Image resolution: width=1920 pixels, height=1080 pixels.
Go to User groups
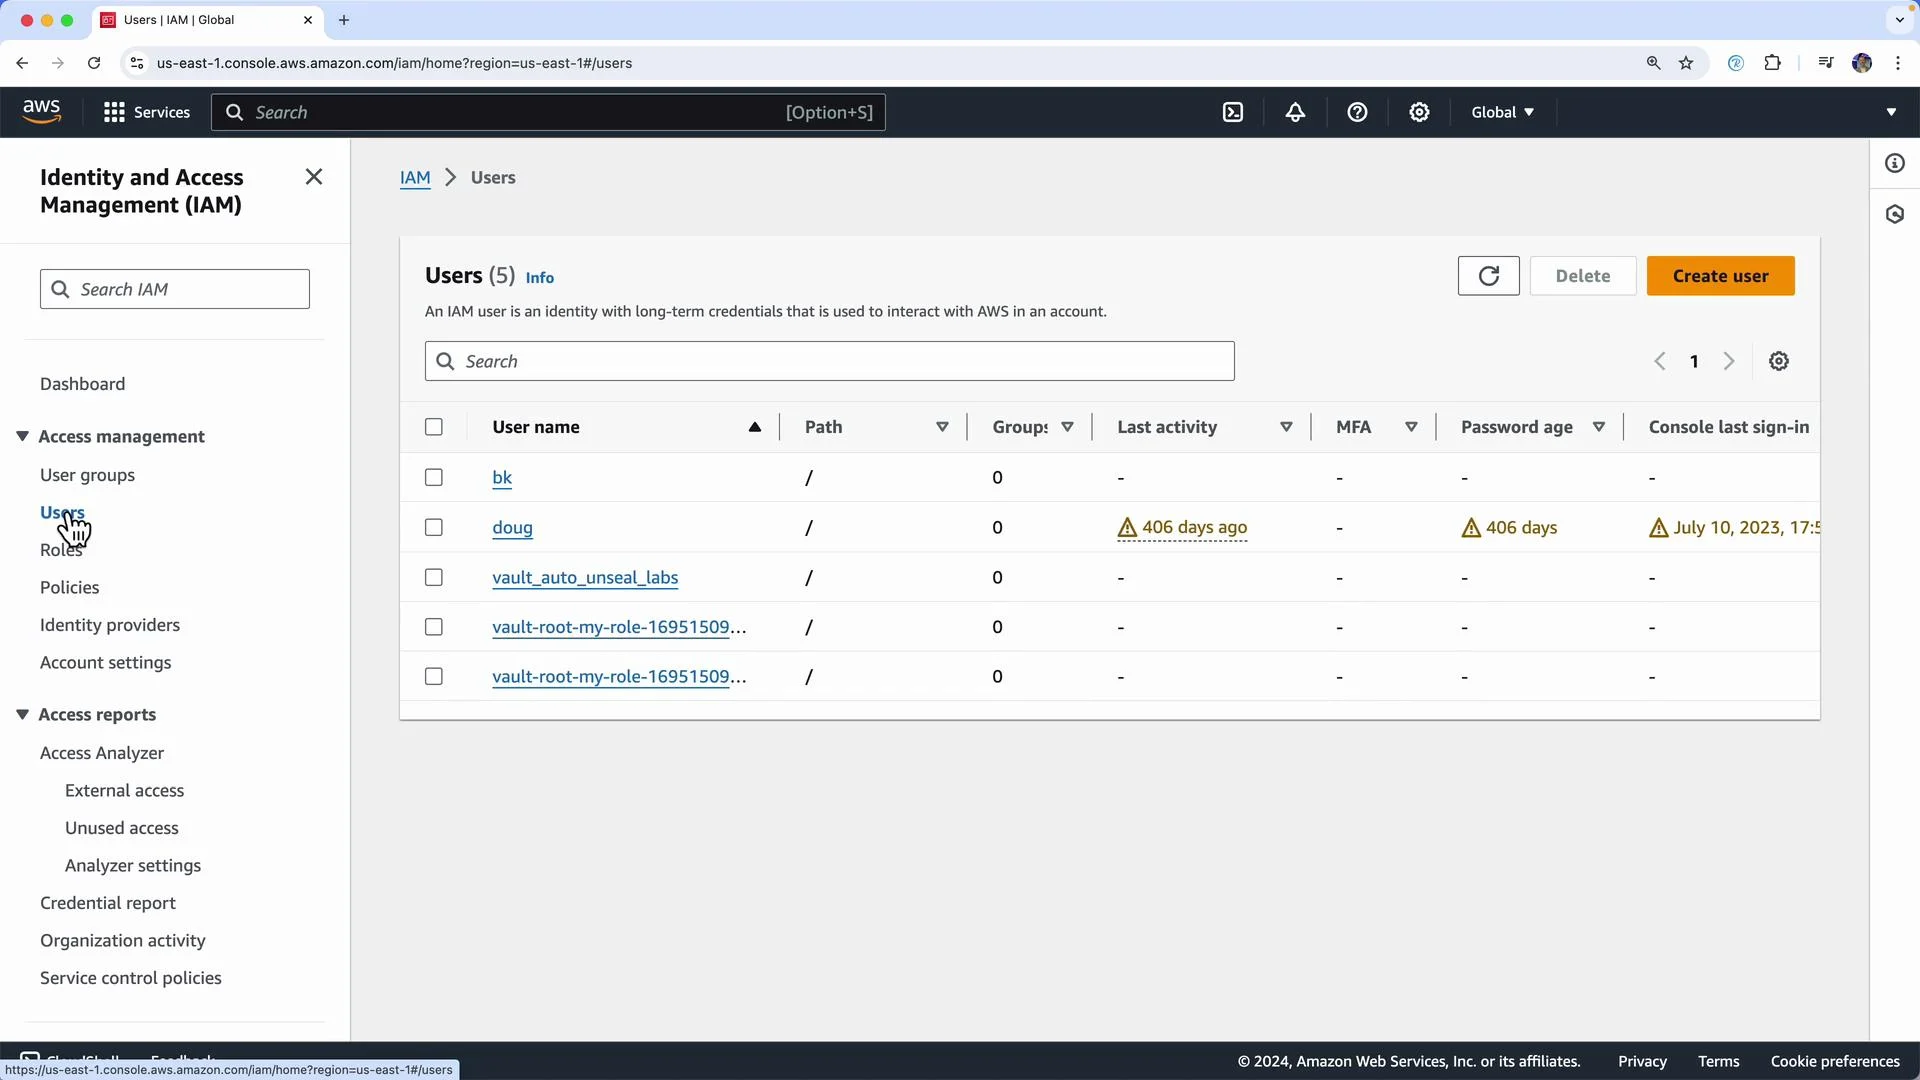pos(87,475)
